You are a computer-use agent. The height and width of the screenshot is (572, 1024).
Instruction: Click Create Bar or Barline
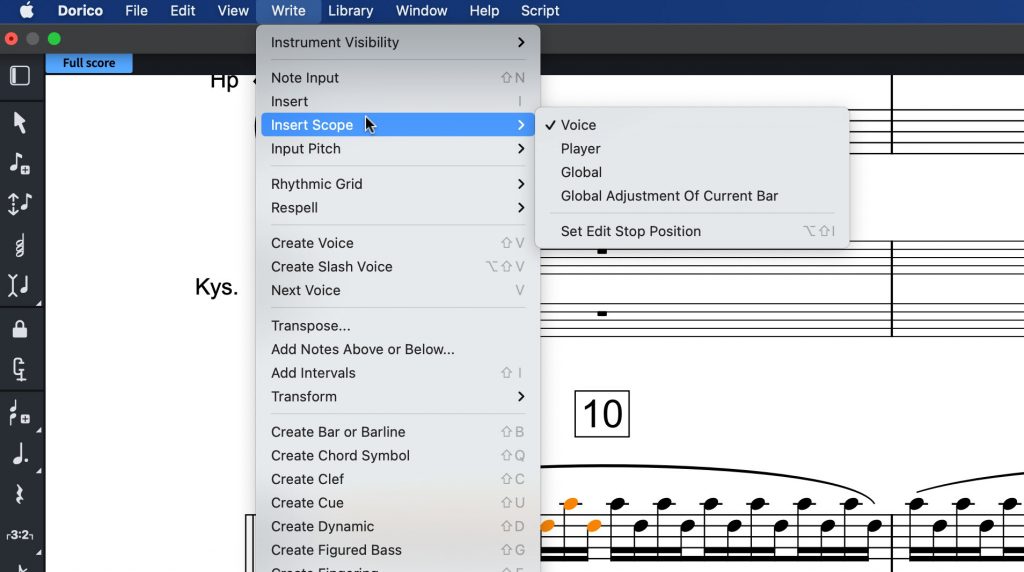(x=398, y=432)
